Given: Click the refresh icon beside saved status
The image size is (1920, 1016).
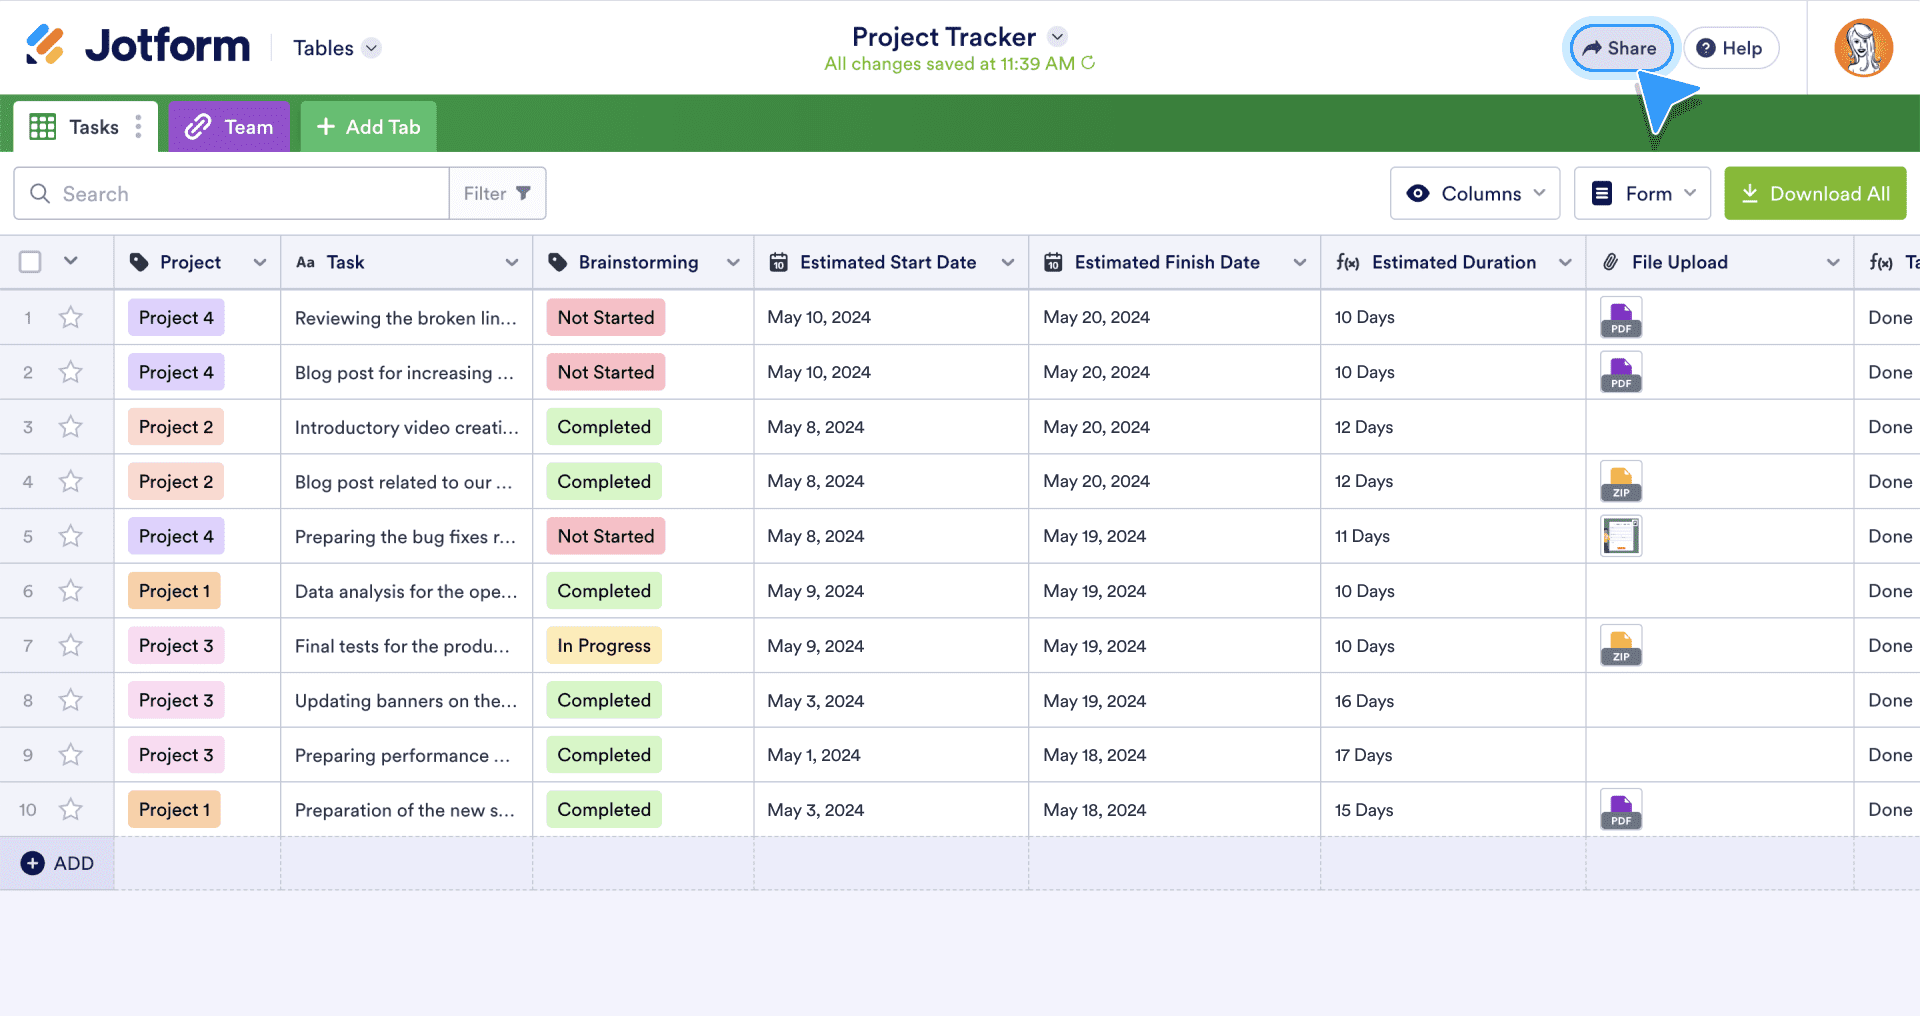Looking at the screenshot, I should click(x=1089, y=63).
